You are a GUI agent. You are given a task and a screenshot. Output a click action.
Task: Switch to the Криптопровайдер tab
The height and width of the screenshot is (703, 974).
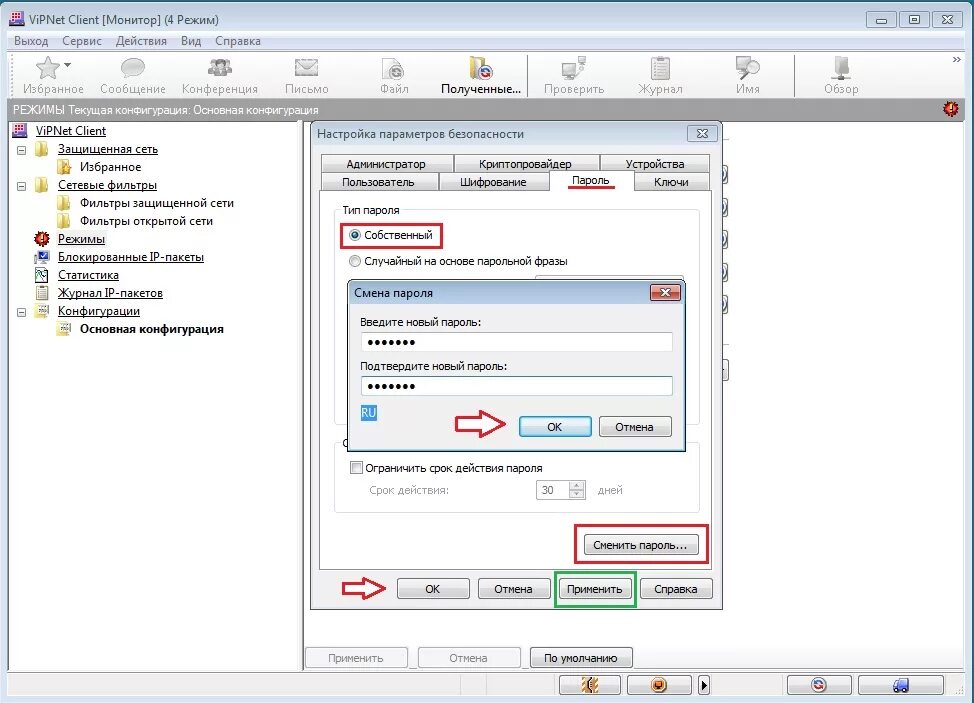coord(526,164)
